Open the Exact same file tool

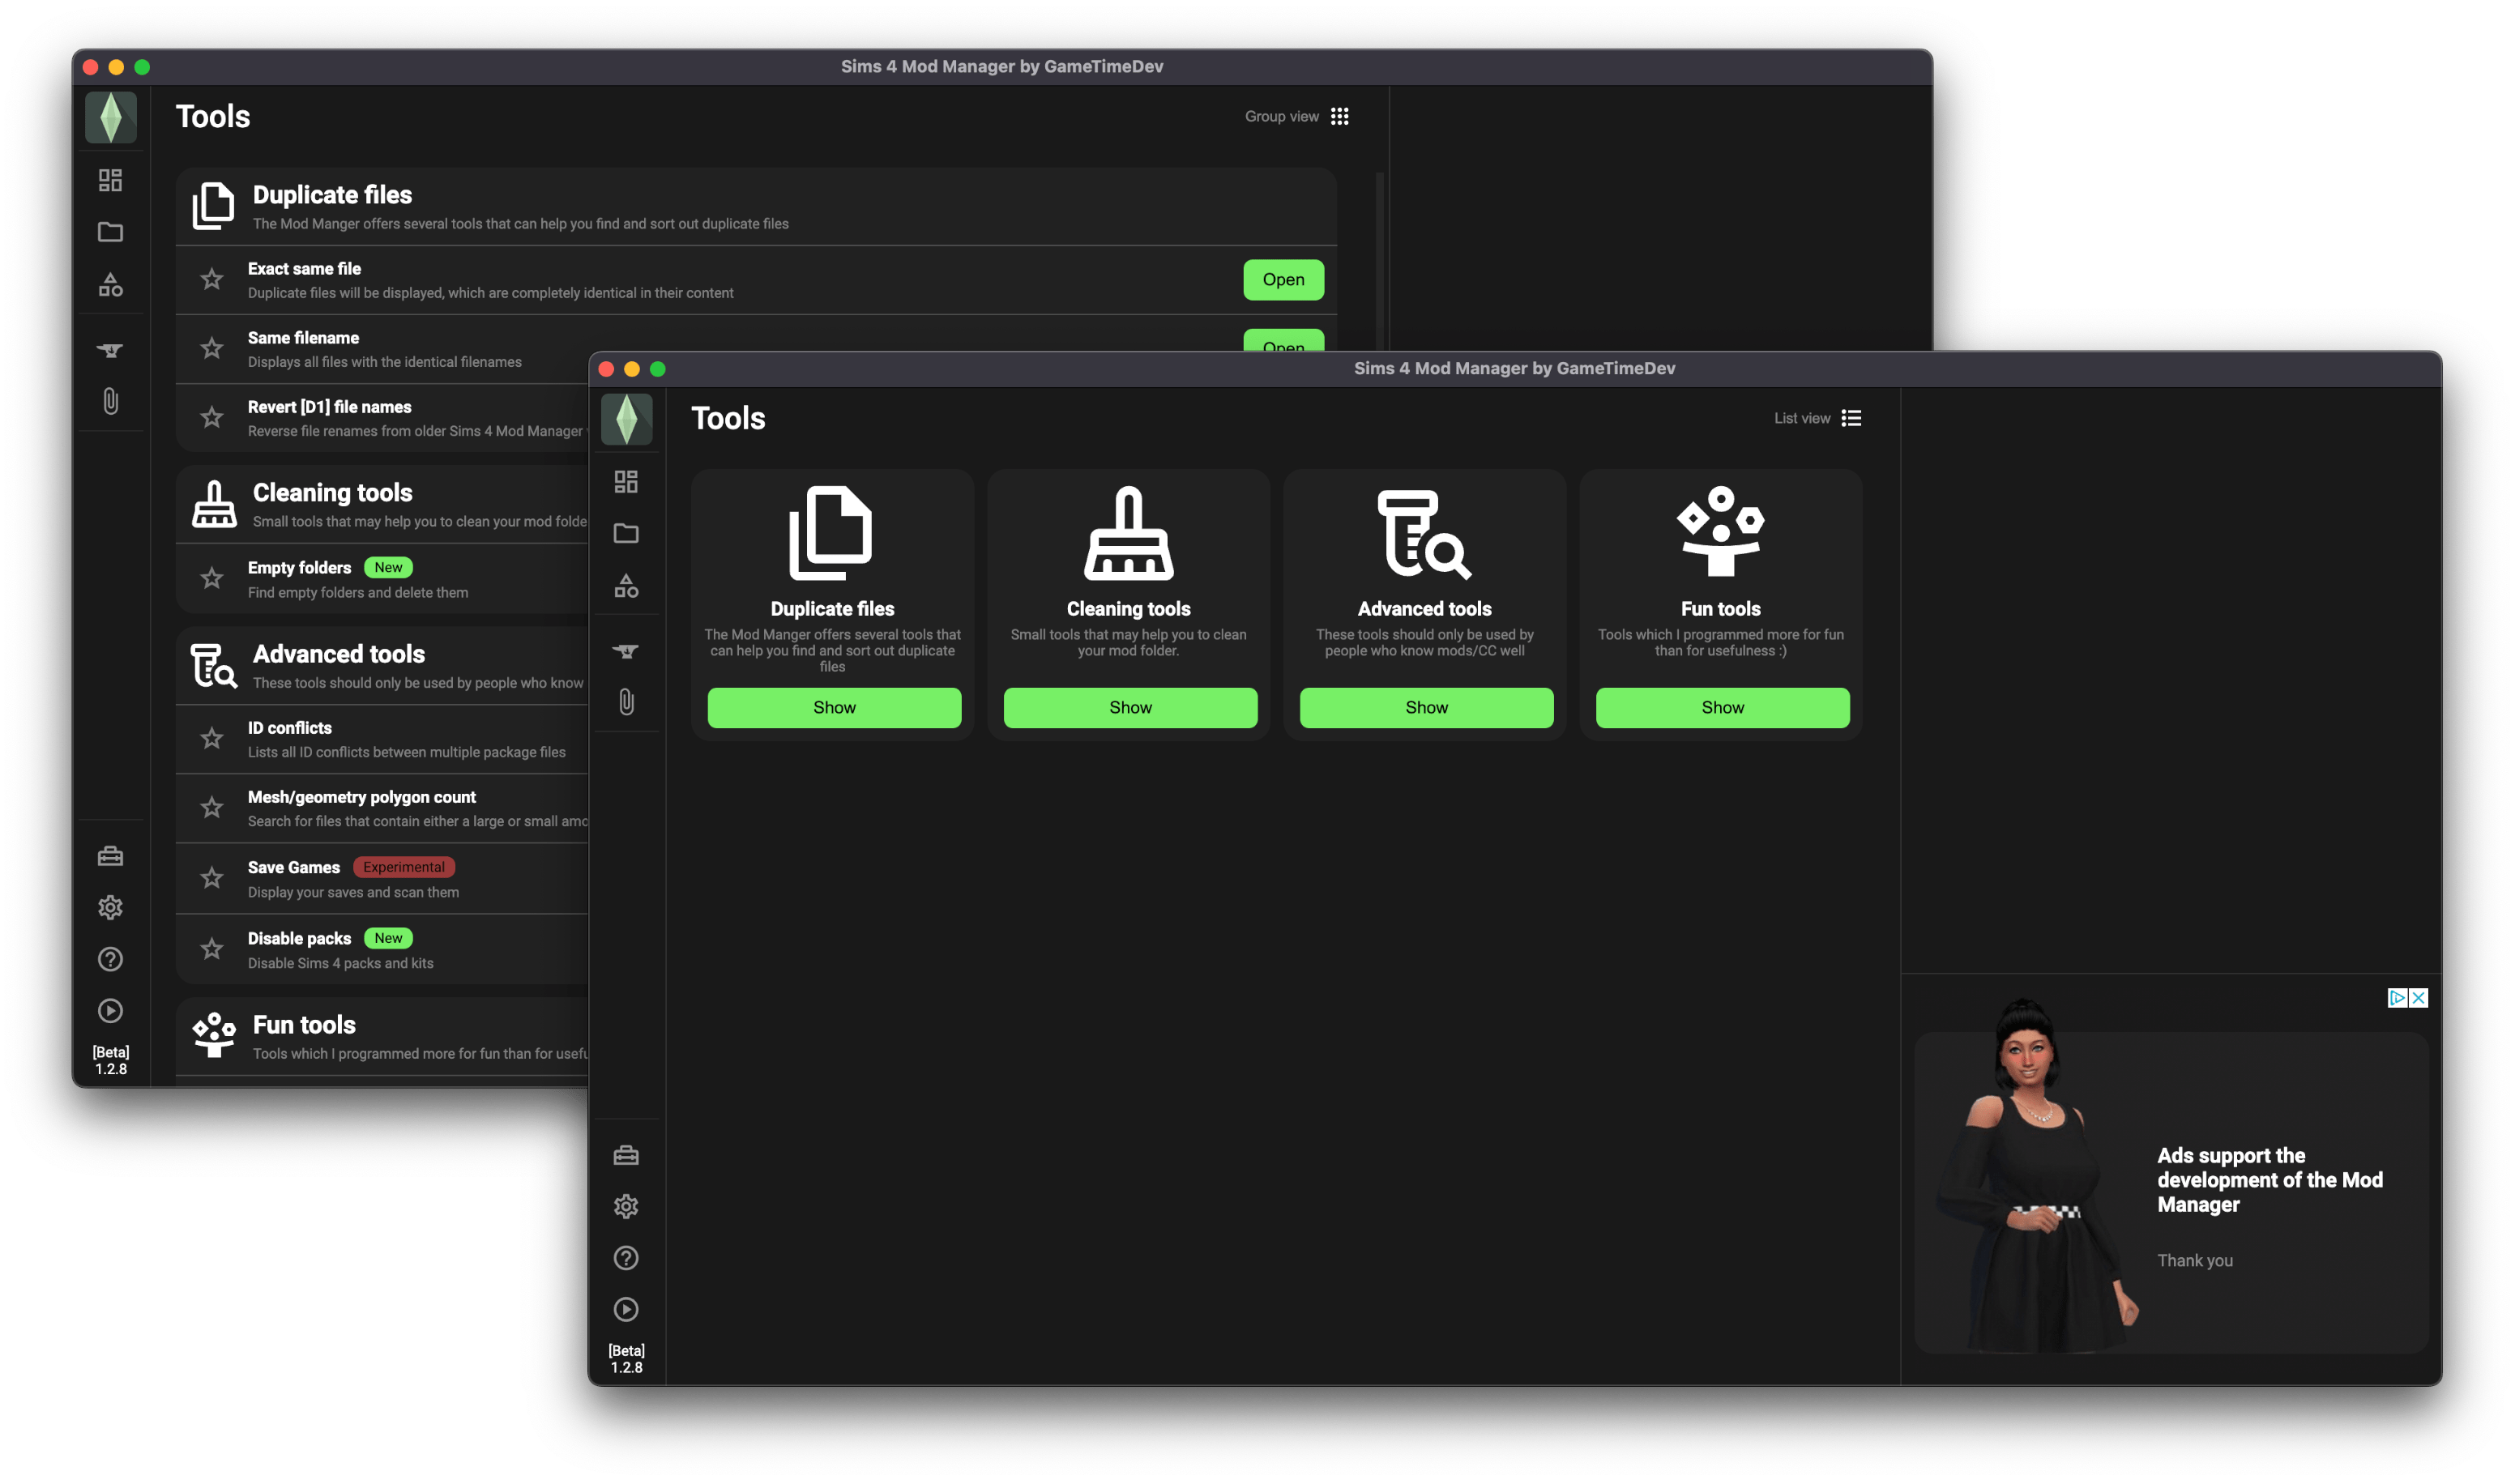[1283, 279]
